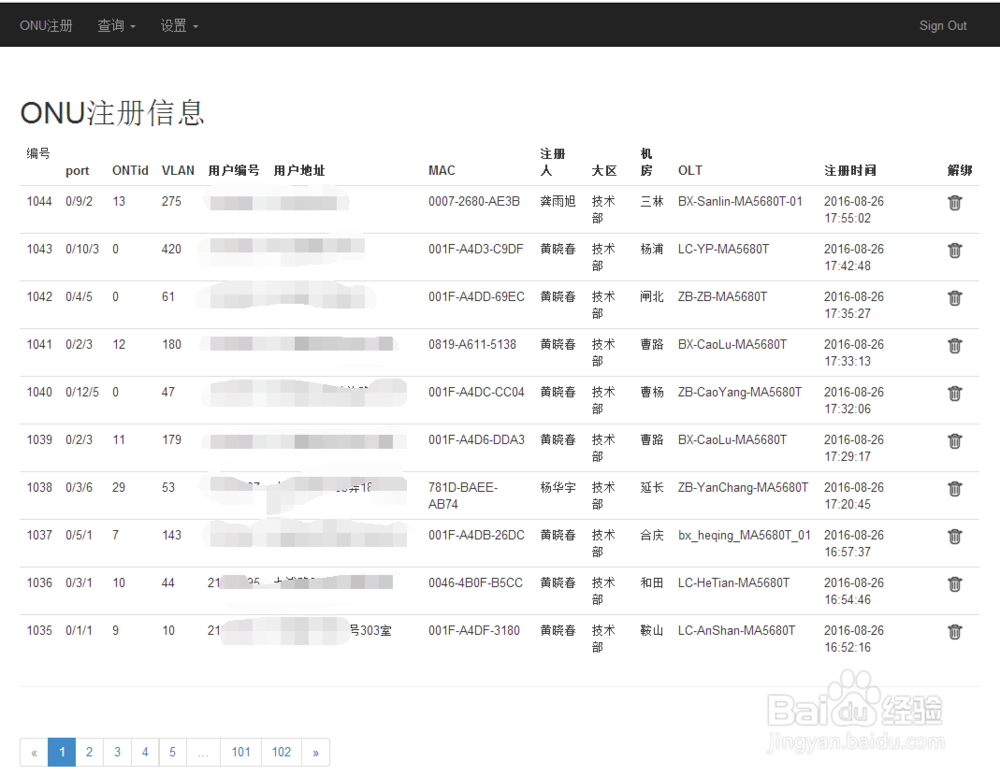This screenshot has height=776, width=1000.
Task: Delete record 1044 using its trash icon
Action: pos(955,203)
